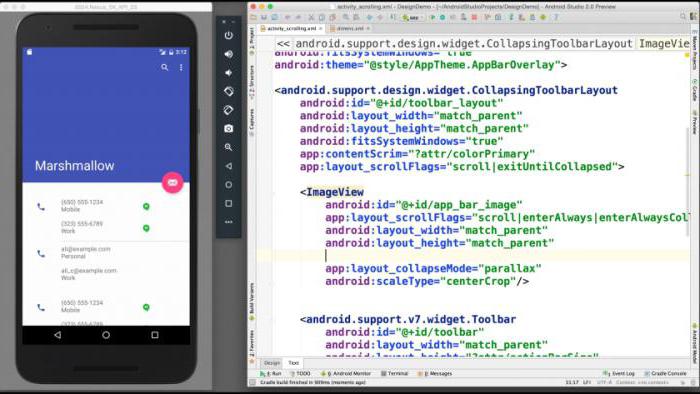This screenshot has height=394, width=700.
Task: Switch to the Design editor tab
Action: coord(271,363)
